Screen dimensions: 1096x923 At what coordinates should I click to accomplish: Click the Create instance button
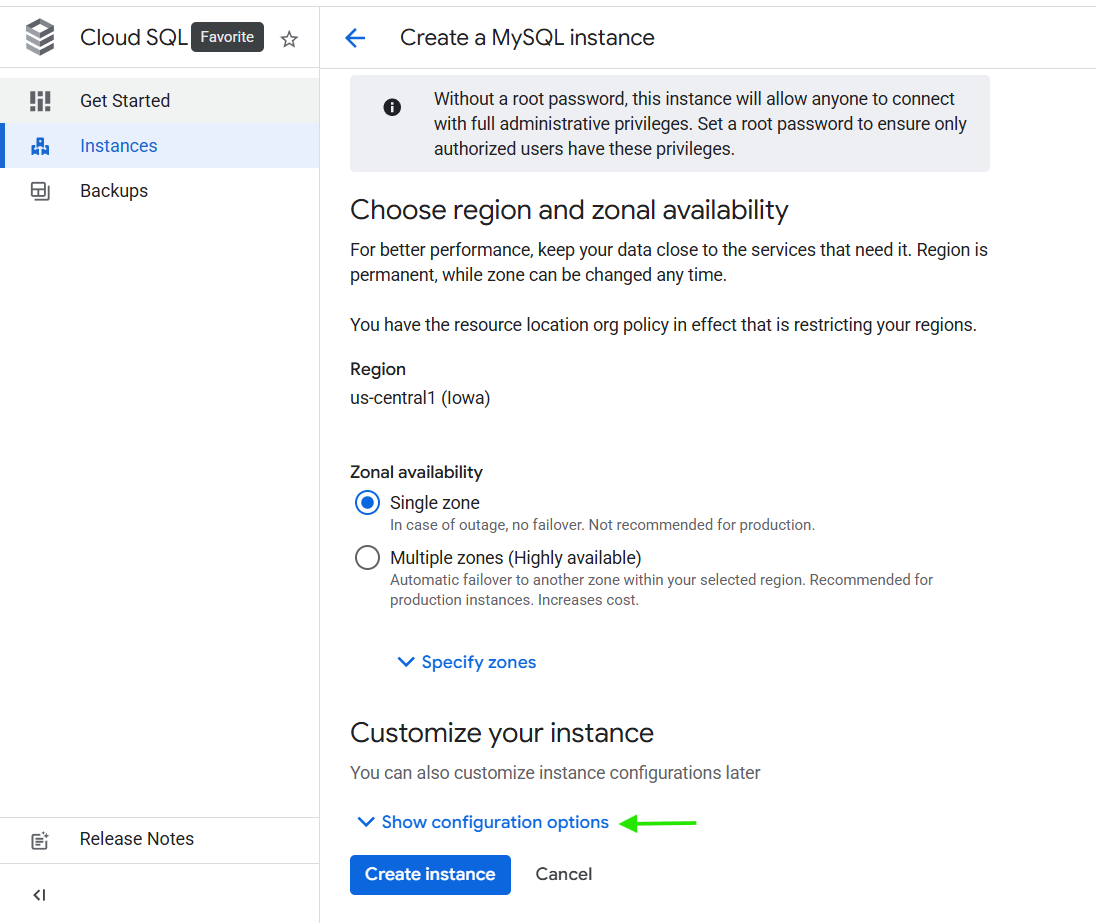(430, 874)
